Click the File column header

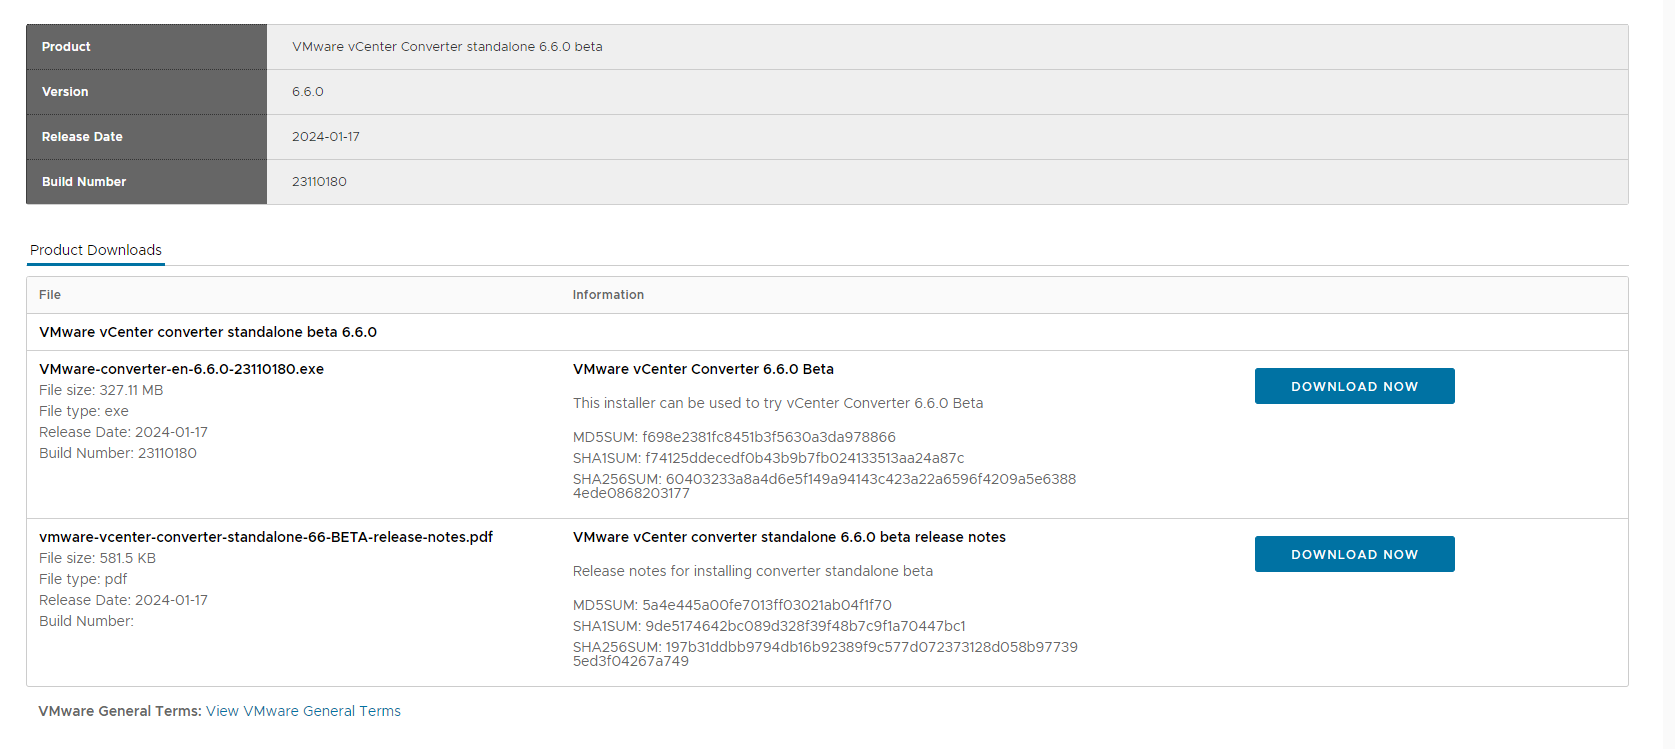click(x=50, y=295)
